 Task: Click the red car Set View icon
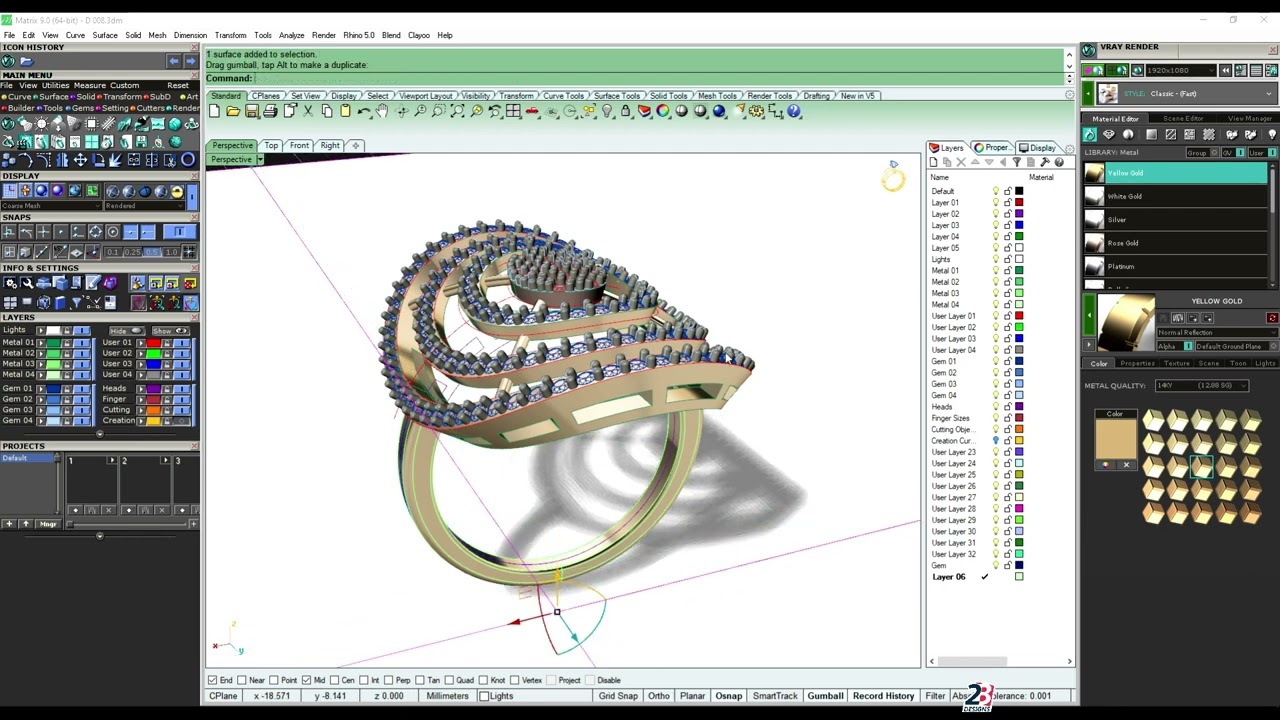pos(532,111)
